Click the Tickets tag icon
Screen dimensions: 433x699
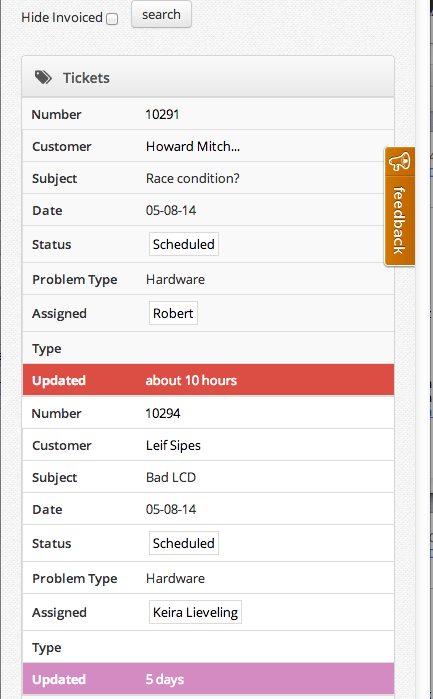pyautogui.click(x=43, y=78)
